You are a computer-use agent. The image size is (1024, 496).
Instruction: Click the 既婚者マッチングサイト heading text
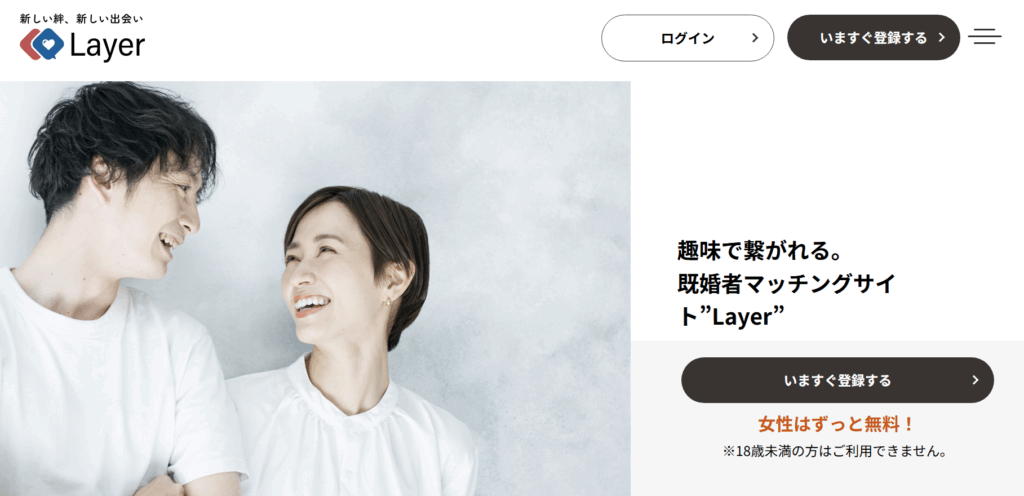pyautogui.click(x=786, y=284)
